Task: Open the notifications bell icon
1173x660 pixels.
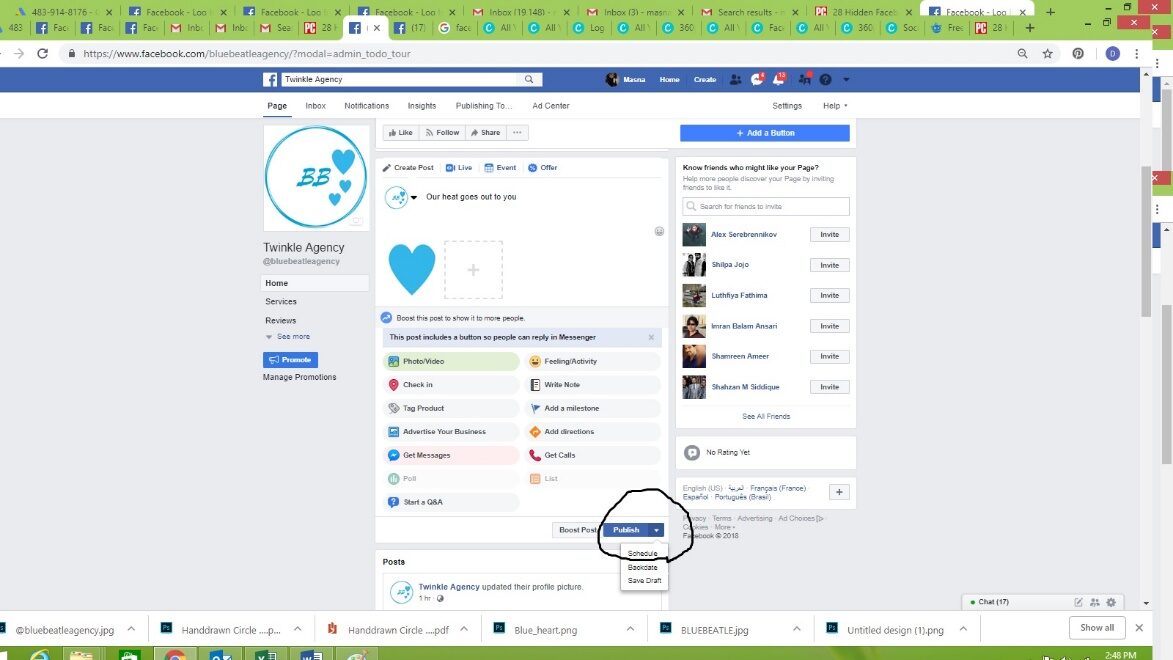Action: 778,80
